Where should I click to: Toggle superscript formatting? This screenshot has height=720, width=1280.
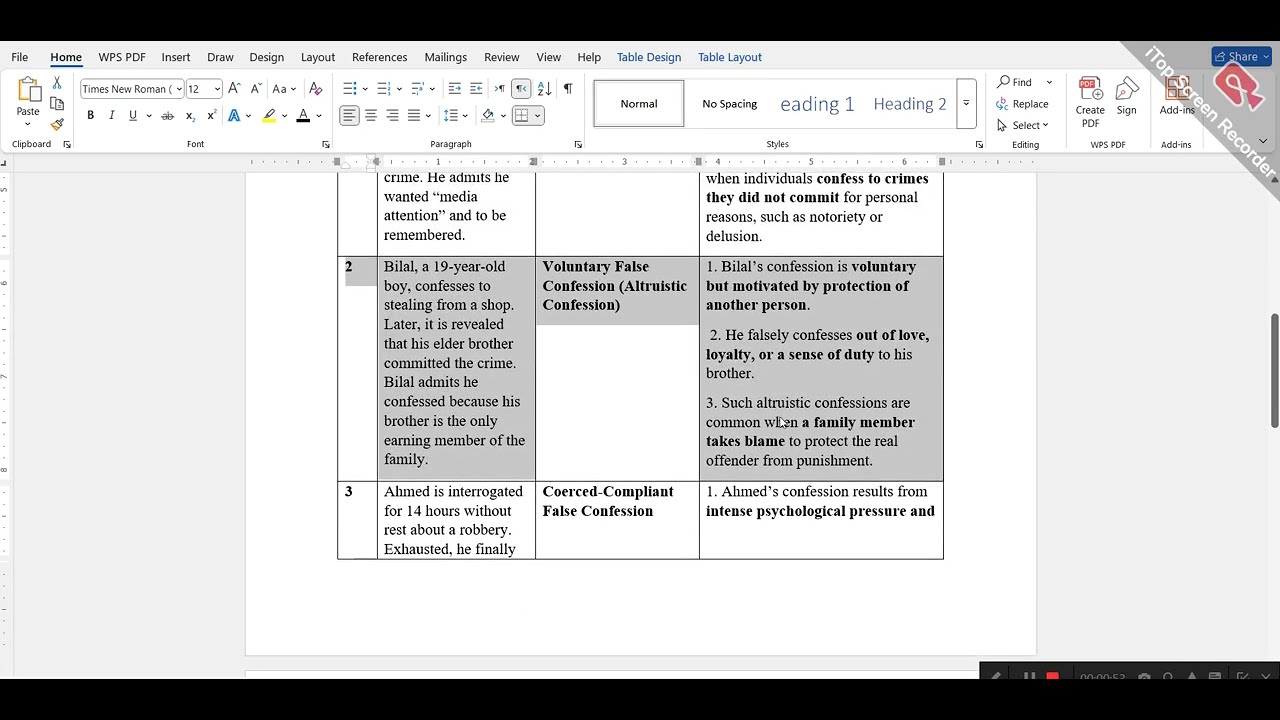click(x=211, y=116)
